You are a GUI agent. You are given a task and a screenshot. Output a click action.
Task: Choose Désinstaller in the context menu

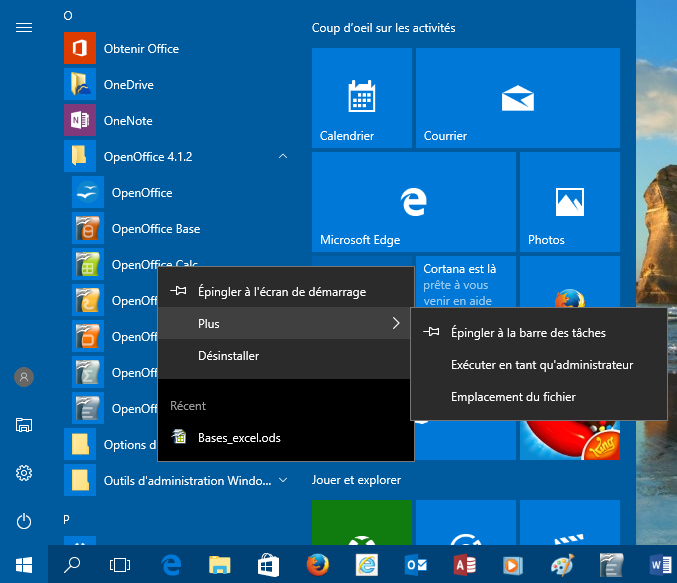coord(286,355)
